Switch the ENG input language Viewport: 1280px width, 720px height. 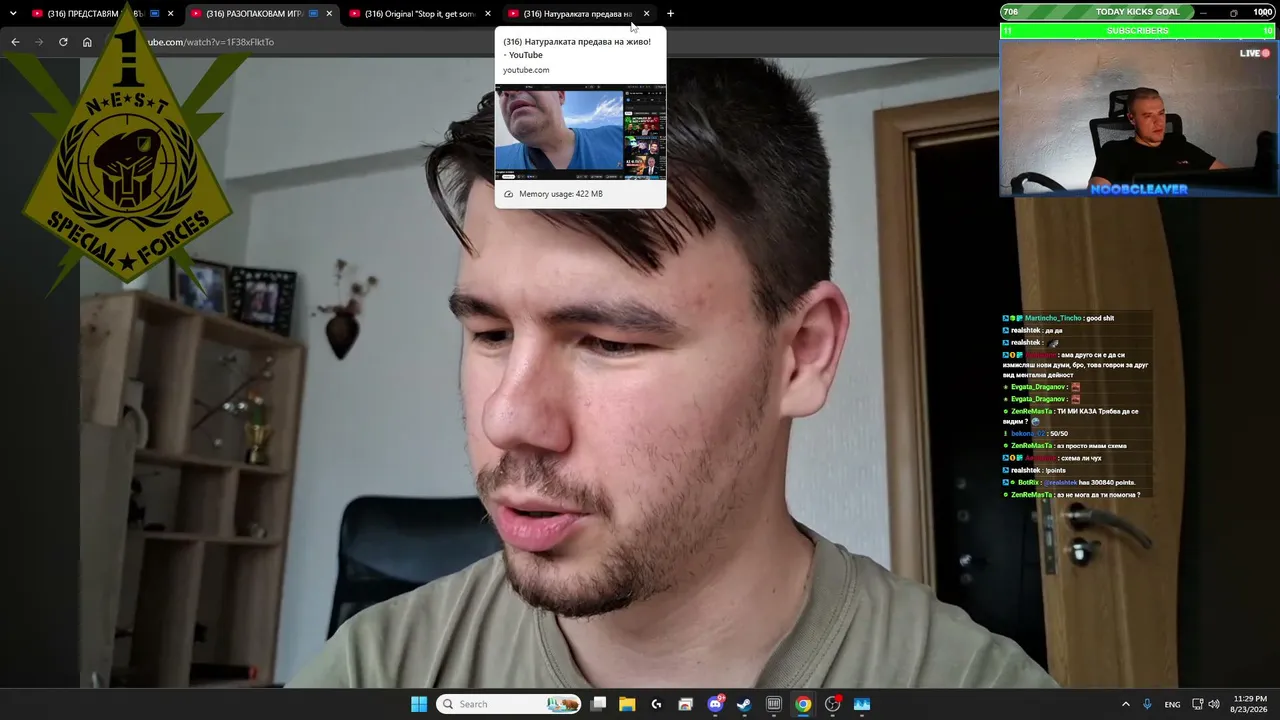tap(1172, 704)
